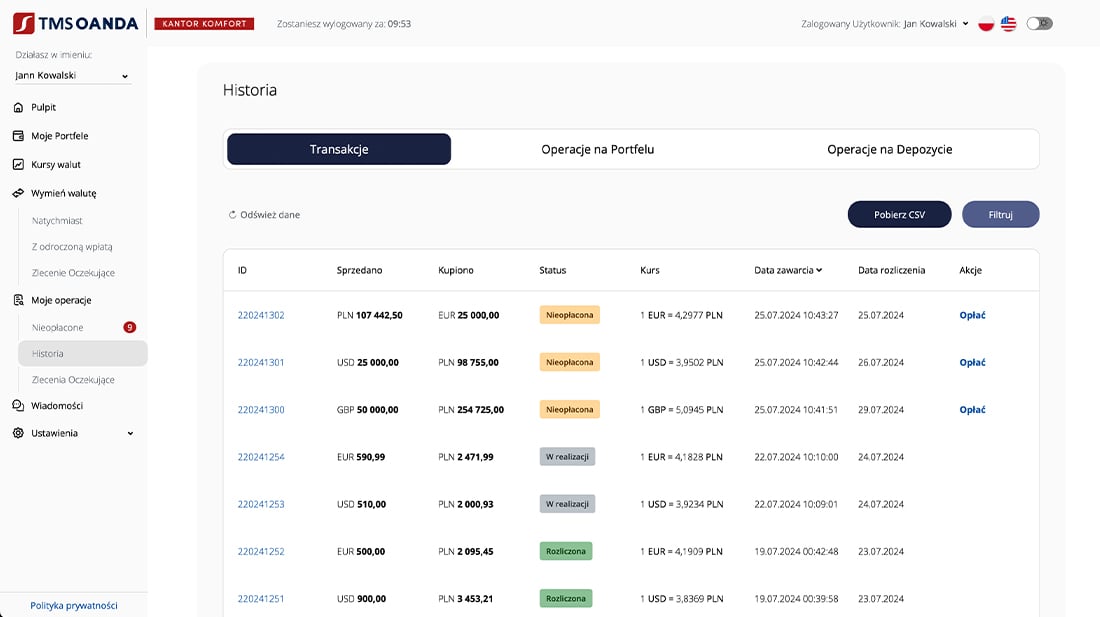Viewport: 1100px width, 617px height.
Task: Click the Kursy walut chart icon
Action: point(18,164)
